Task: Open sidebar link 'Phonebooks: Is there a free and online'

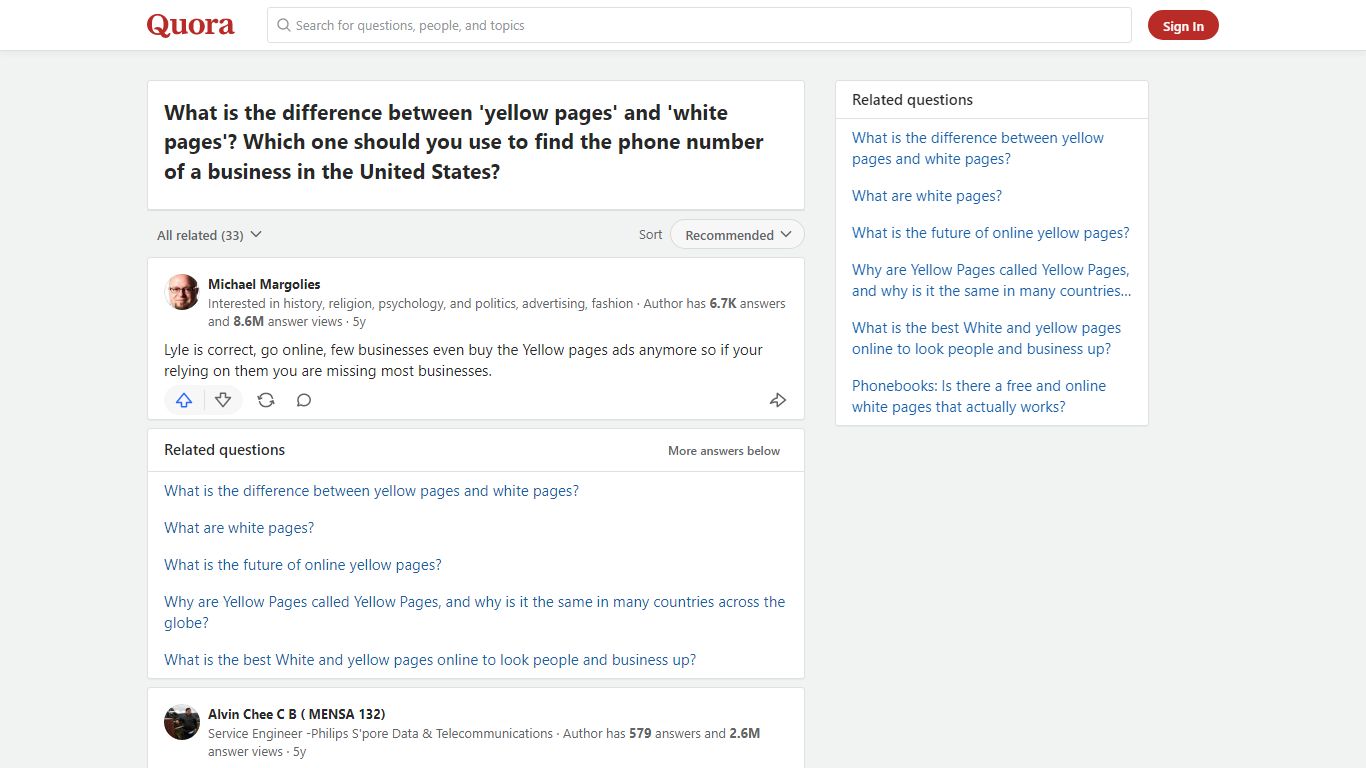Action: [x=979, y=396]
